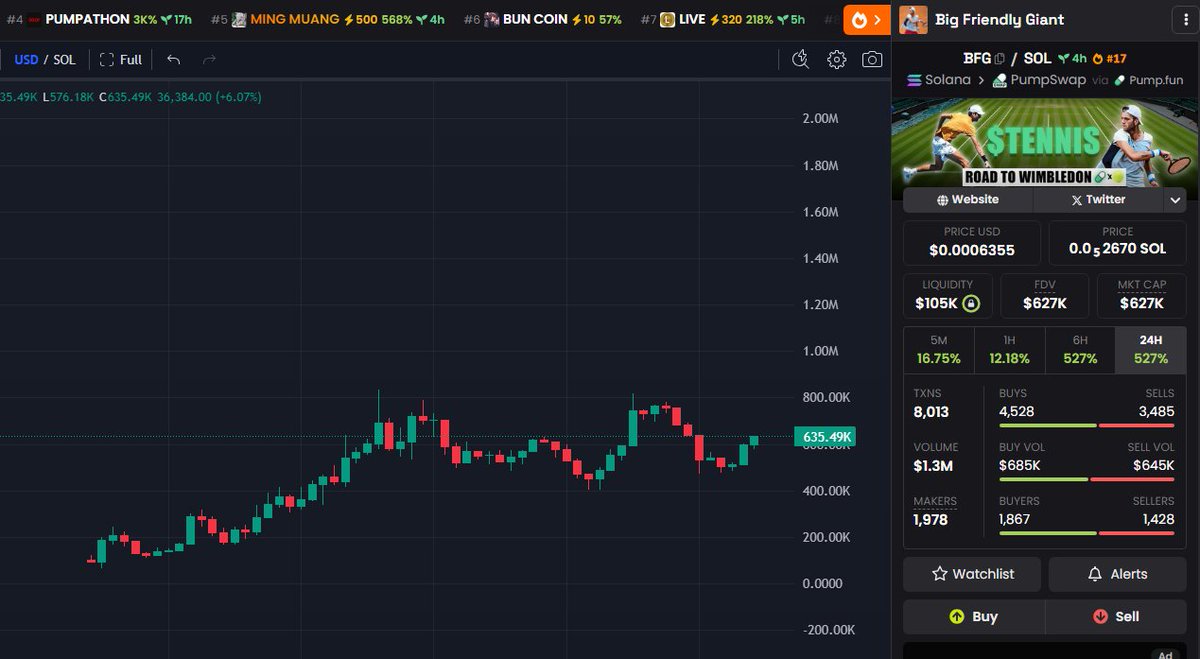This screenshot has width=1200, height=659.
Task: Open the chart settings gear
Action: pyautogui.click(x=837, y=59)
